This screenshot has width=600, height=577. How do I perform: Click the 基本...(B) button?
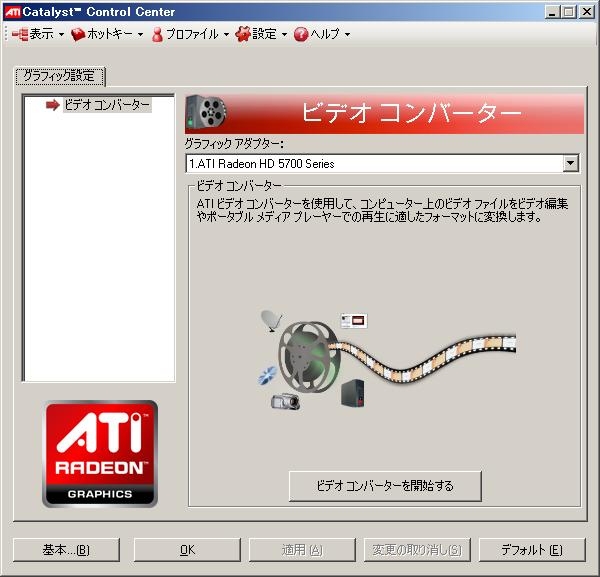[66, 550]
